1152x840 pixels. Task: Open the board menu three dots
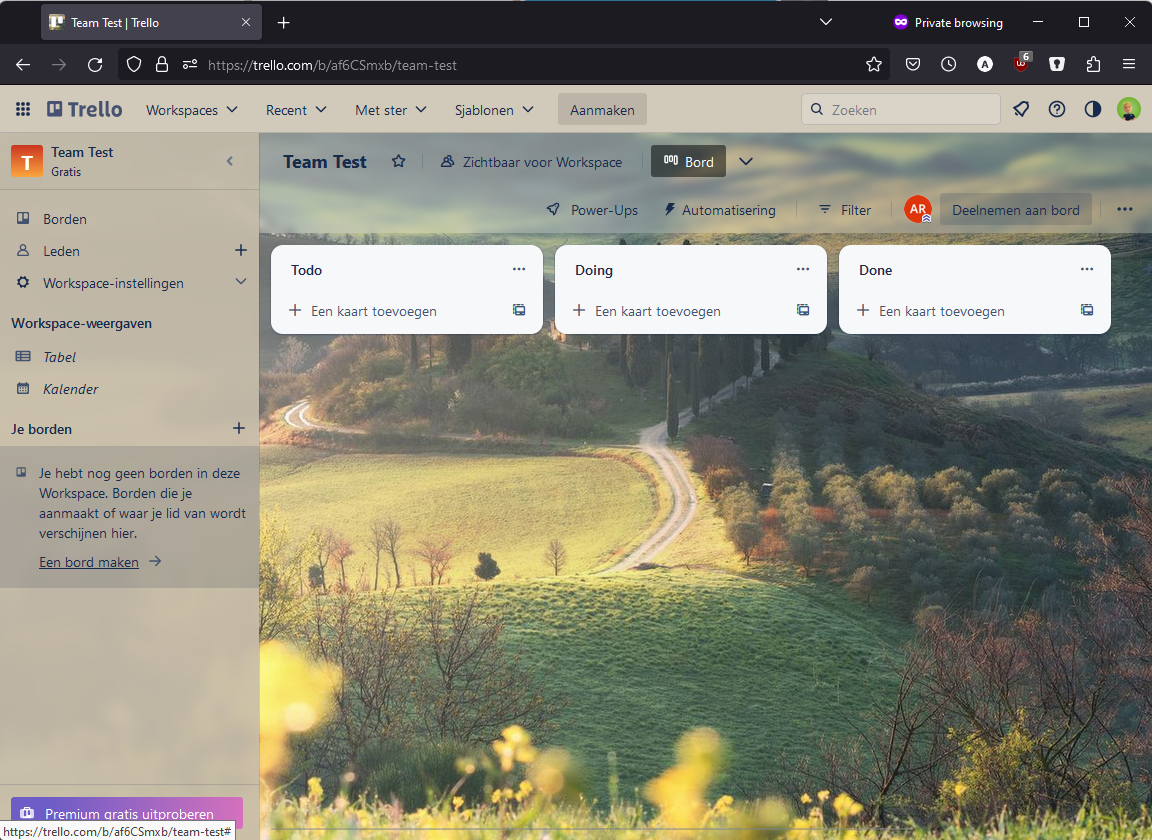(1125, 210)
